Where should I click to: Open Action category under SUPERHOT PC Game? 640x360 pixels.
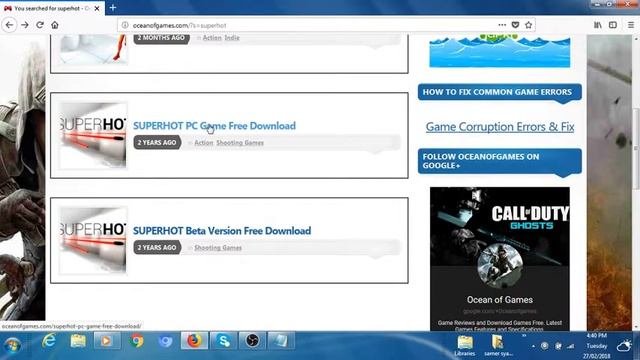(204, 143)
